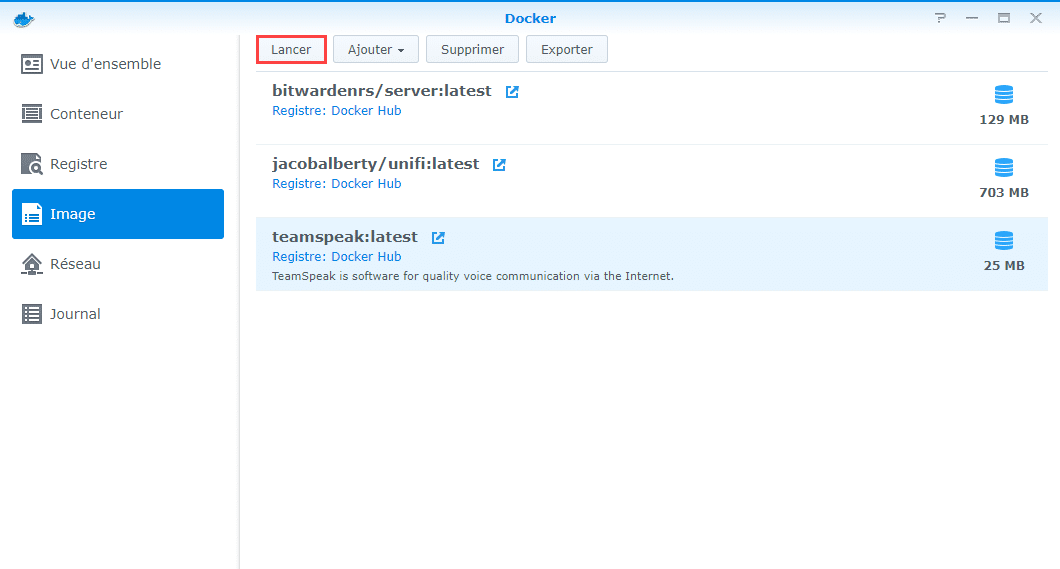Viewport: 1060px width, 569px height.
Task: Click the database icon above 25 MB
Action: (x=1004, y=241)
